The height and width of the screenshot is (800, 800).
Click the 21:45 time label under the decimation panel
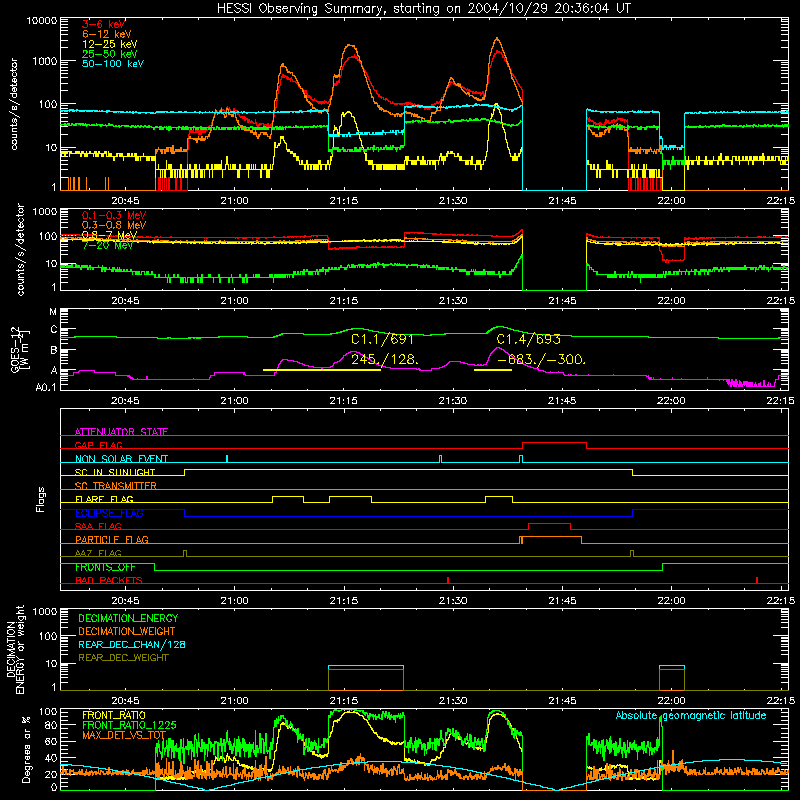562,701
